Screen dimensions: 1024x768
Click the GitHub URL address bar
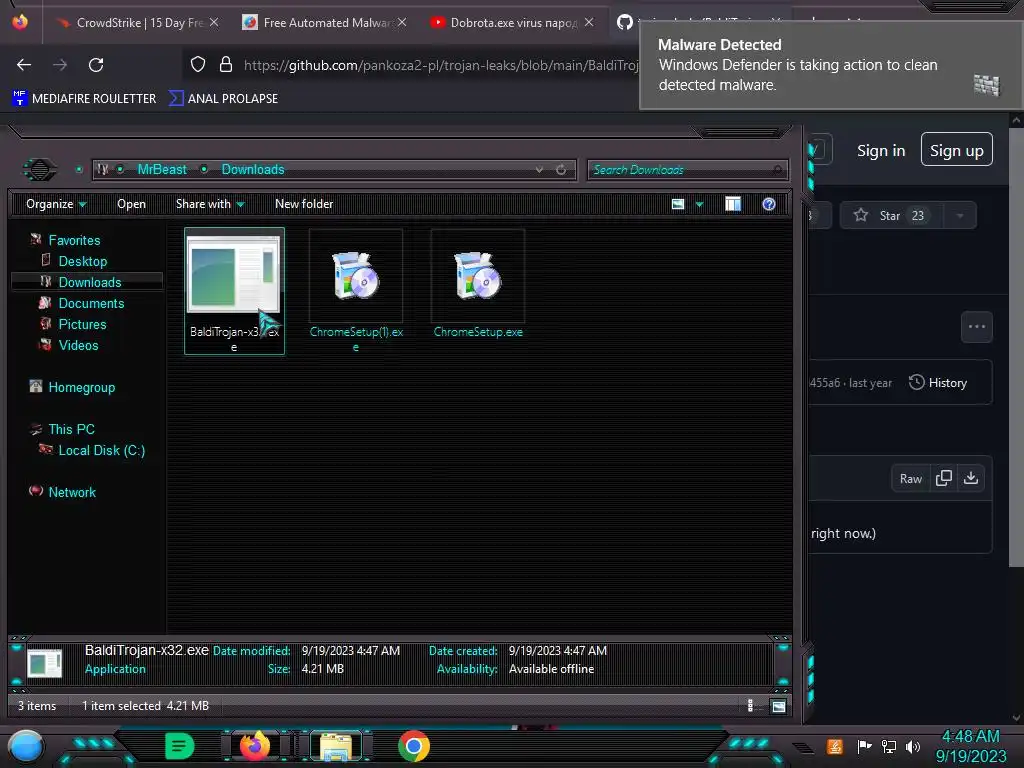tap(441, 65)
